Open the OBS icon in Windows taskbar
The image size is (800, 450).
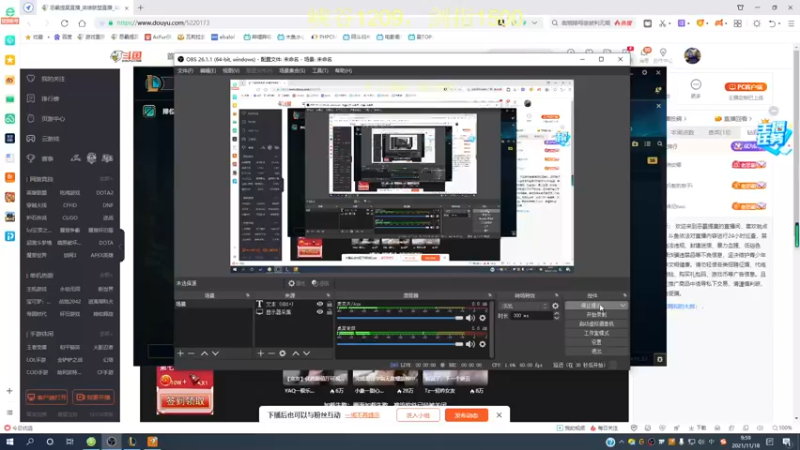tap(111, 442)
